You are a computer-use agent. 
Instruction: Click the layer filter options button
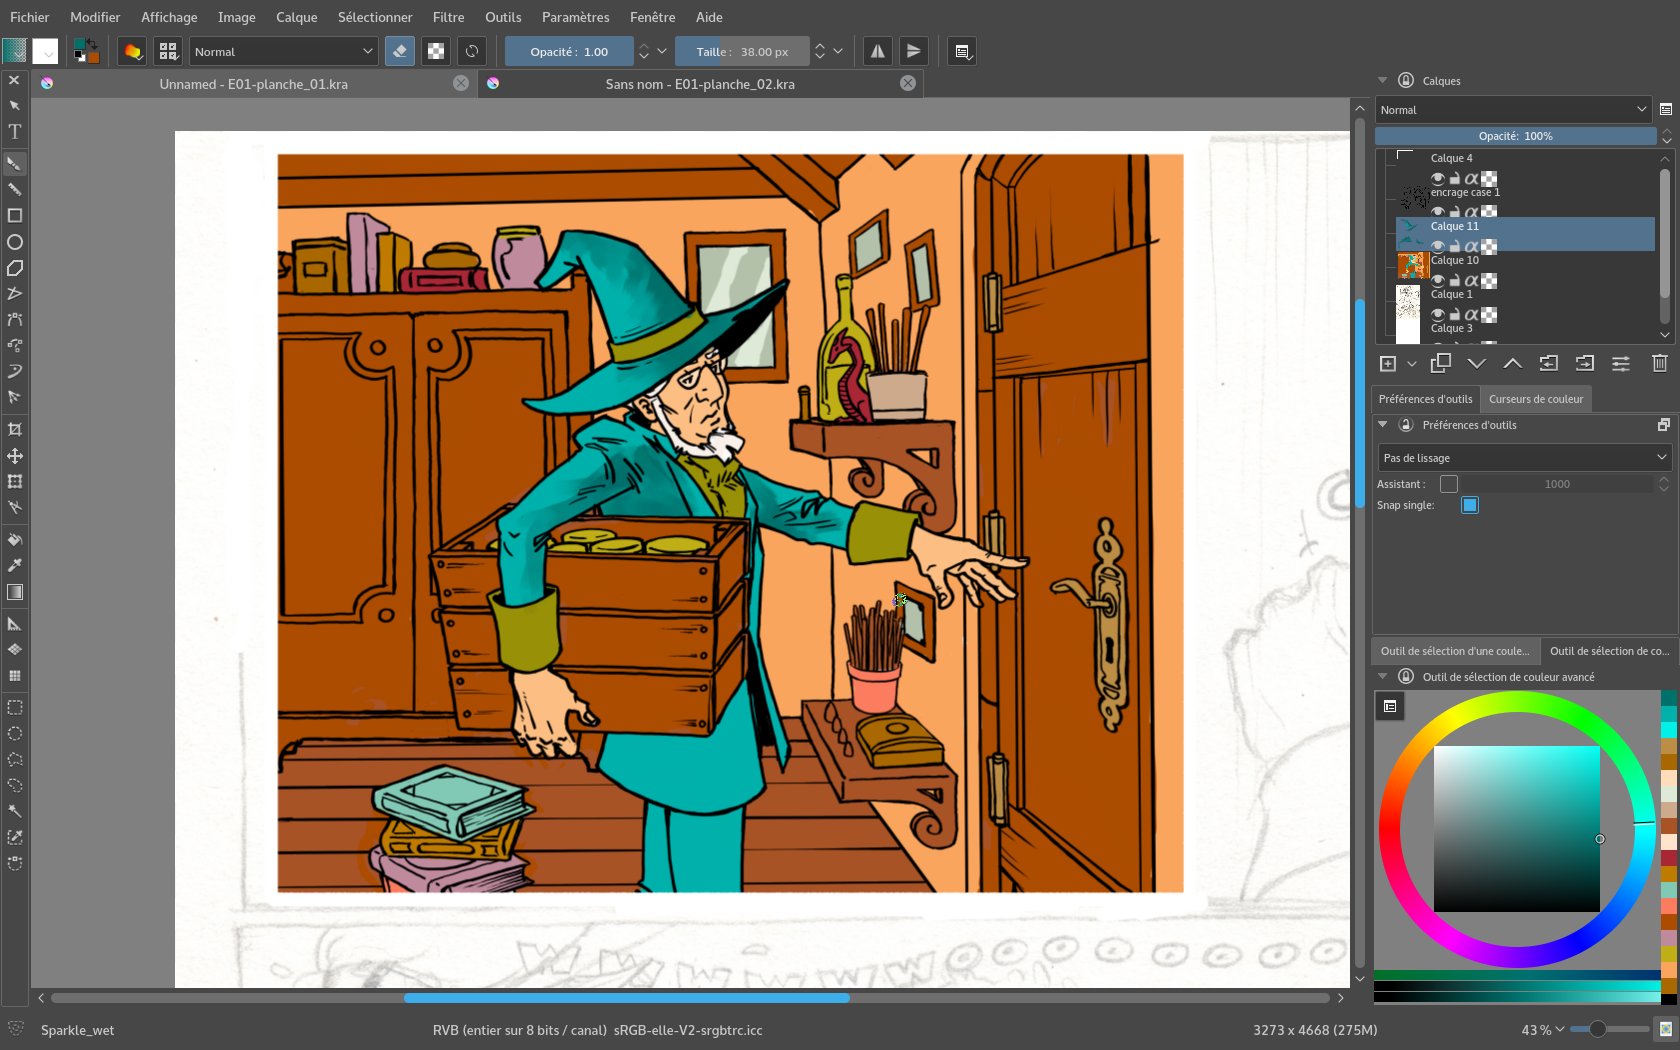[1666, 110]
